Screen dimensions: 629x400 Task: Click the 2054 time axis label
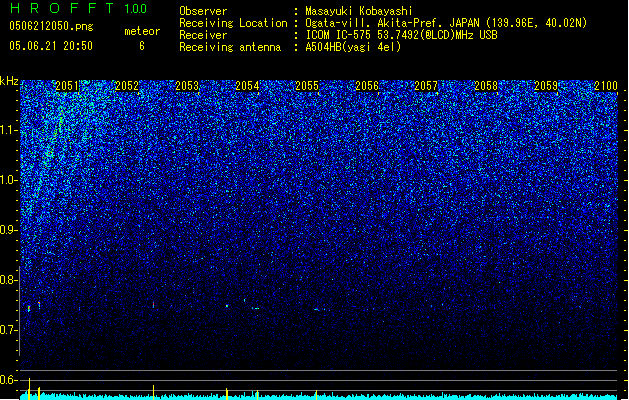coord(247,86)
